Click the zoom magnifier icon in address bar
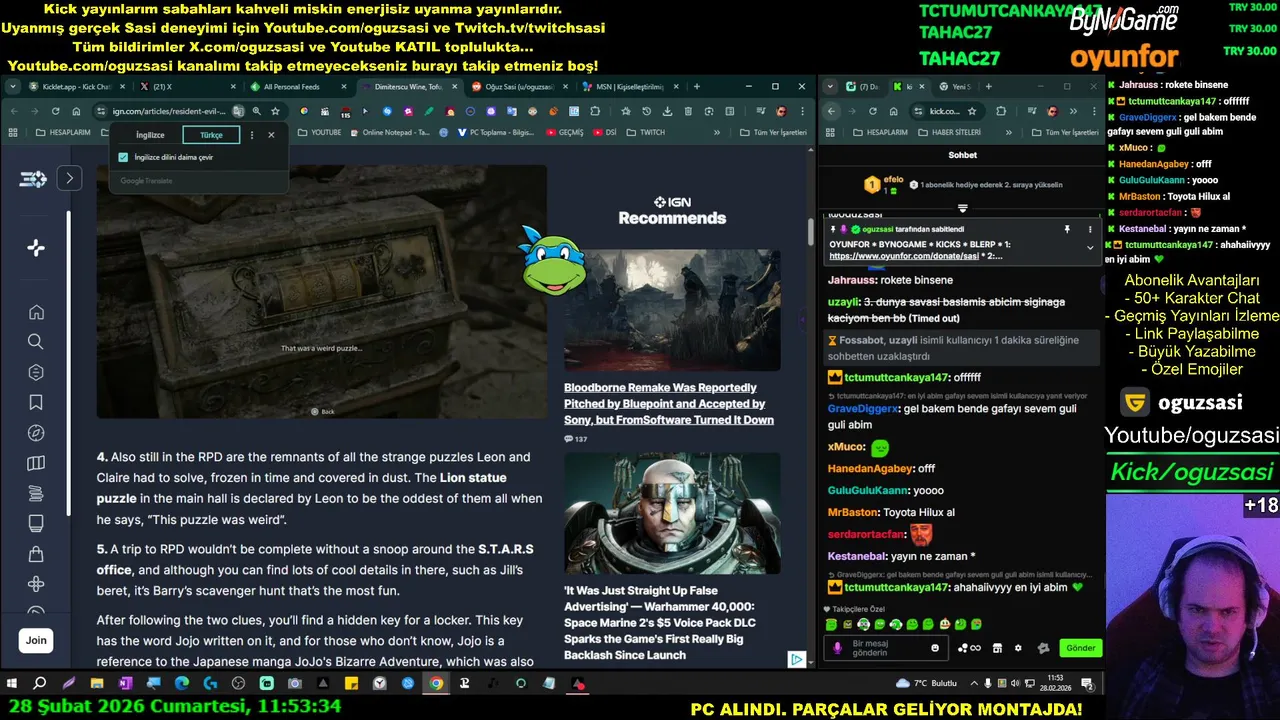The image size is (1280, 720). coord(256,111)
